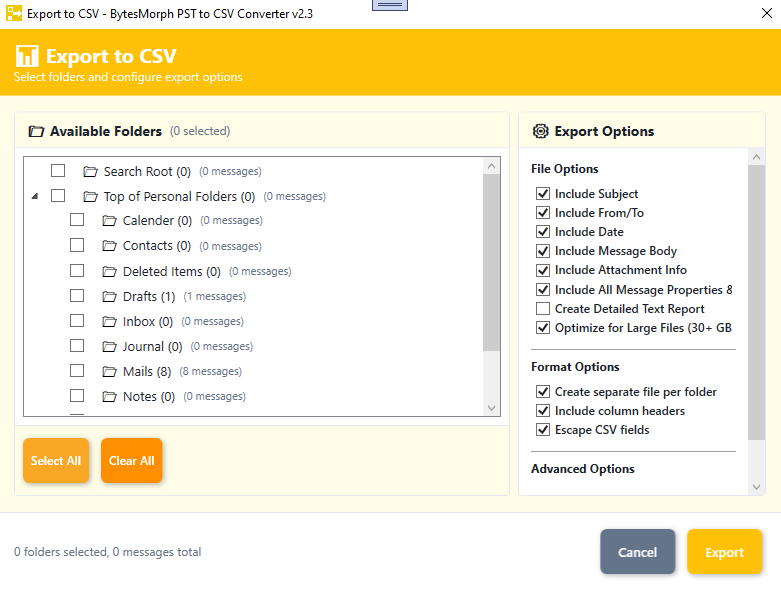Screen dimensions: 781x590
Task: Click Export Options scrollbar down arrow
Action: pyautogui.click(x=757, y=487)
